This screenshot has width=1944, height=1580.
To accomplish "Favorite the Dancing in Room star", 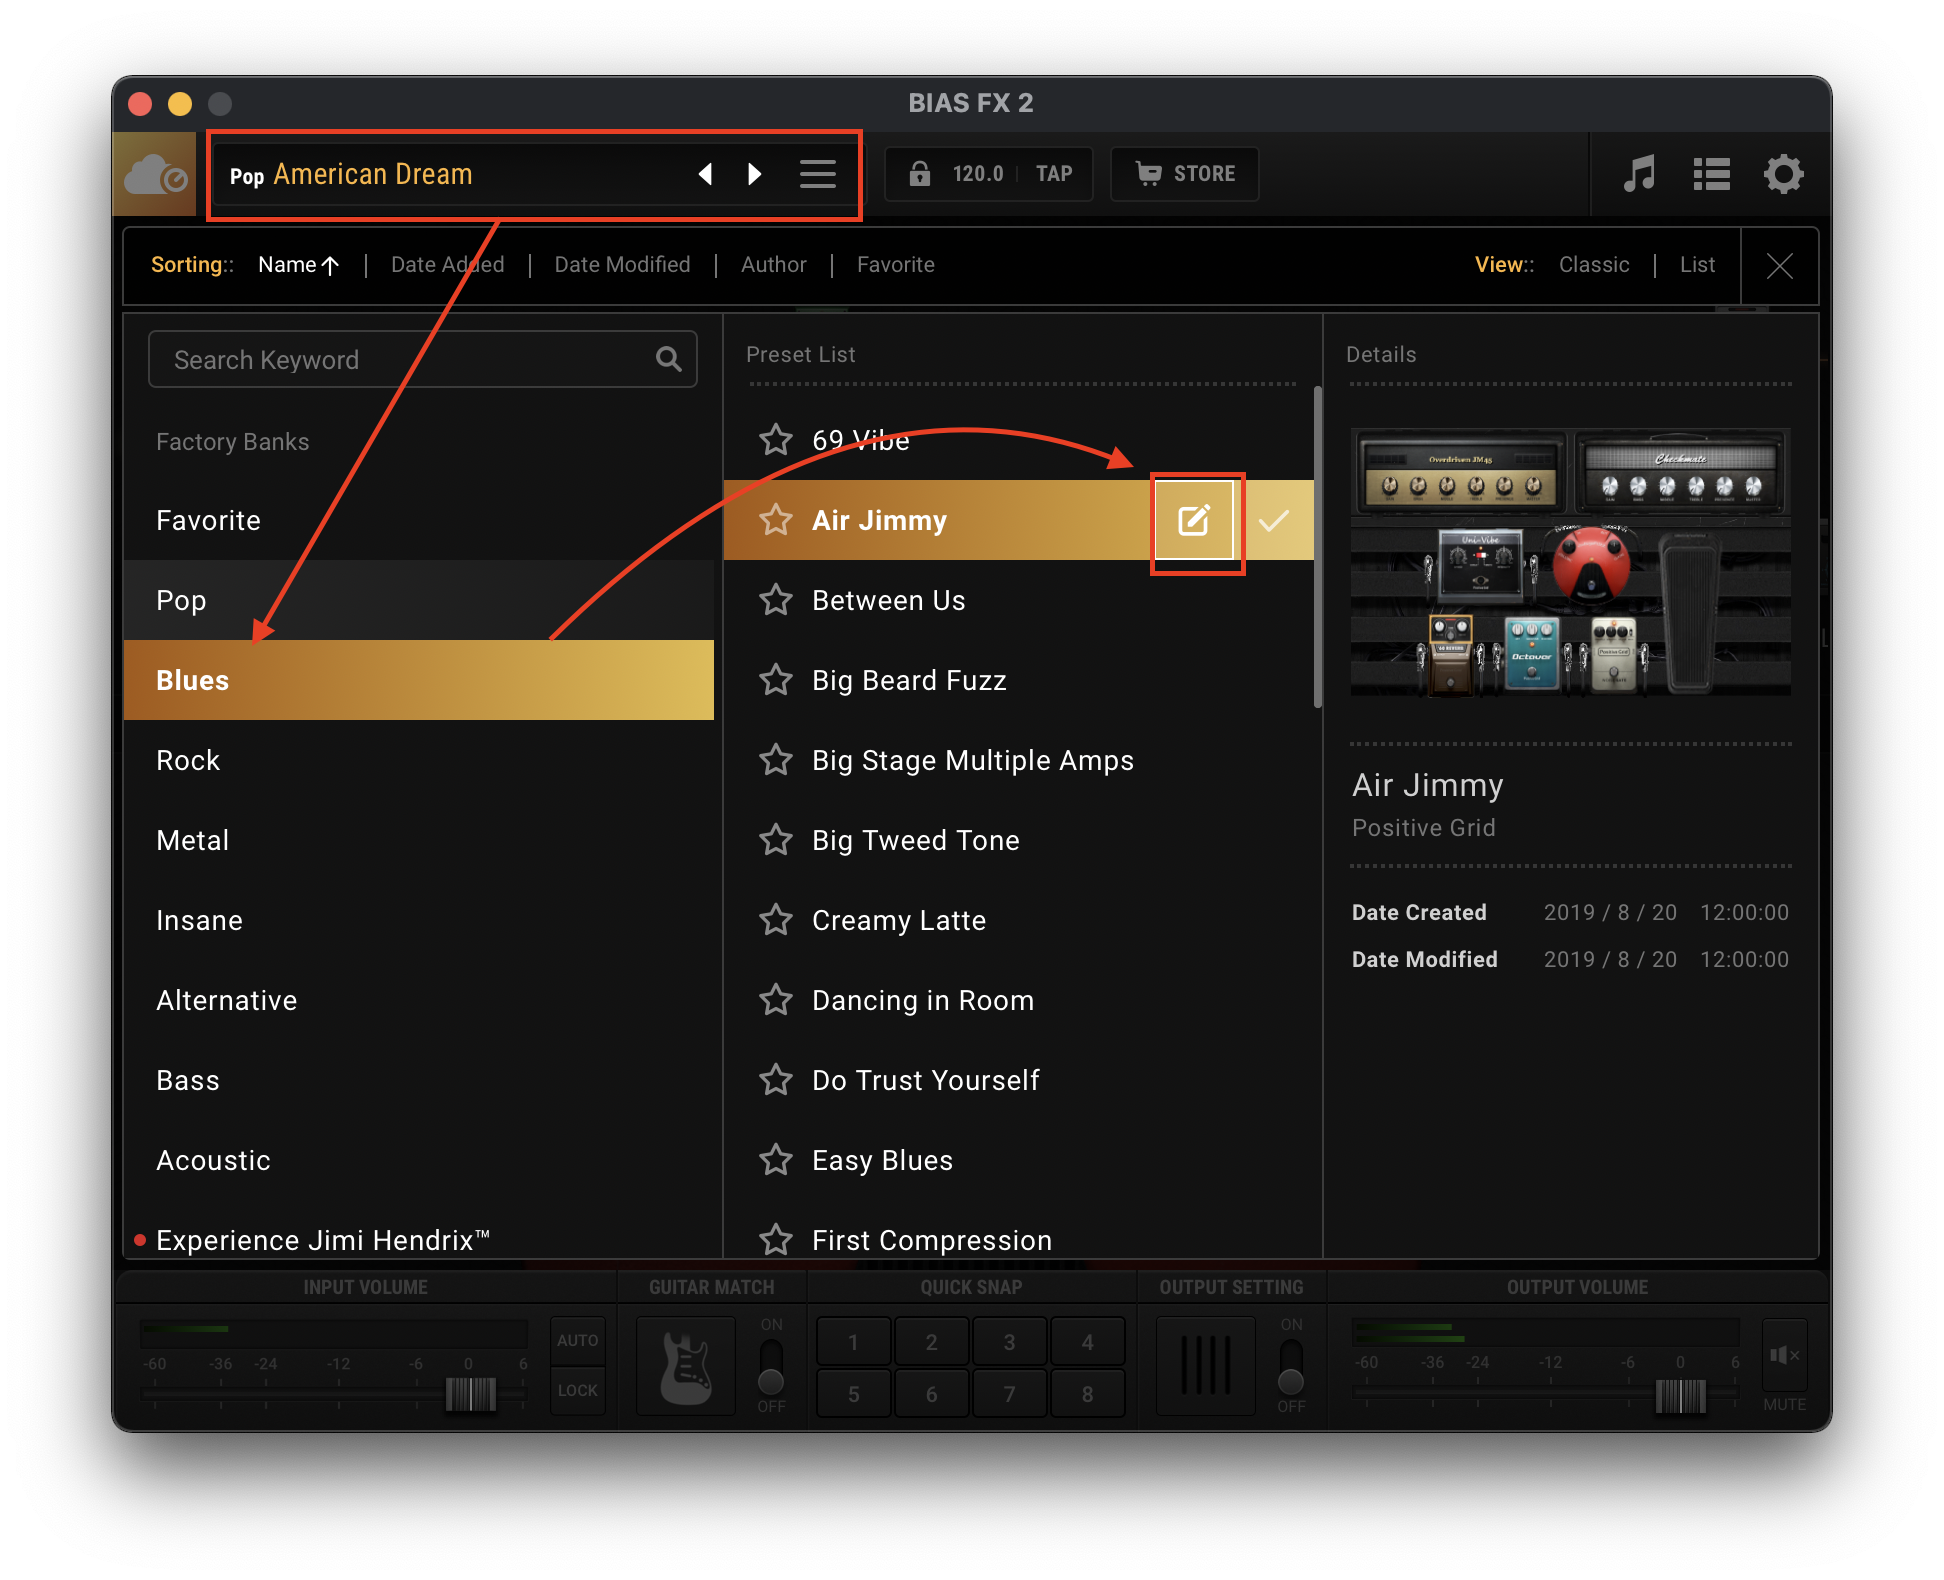I will (776, 1000).
